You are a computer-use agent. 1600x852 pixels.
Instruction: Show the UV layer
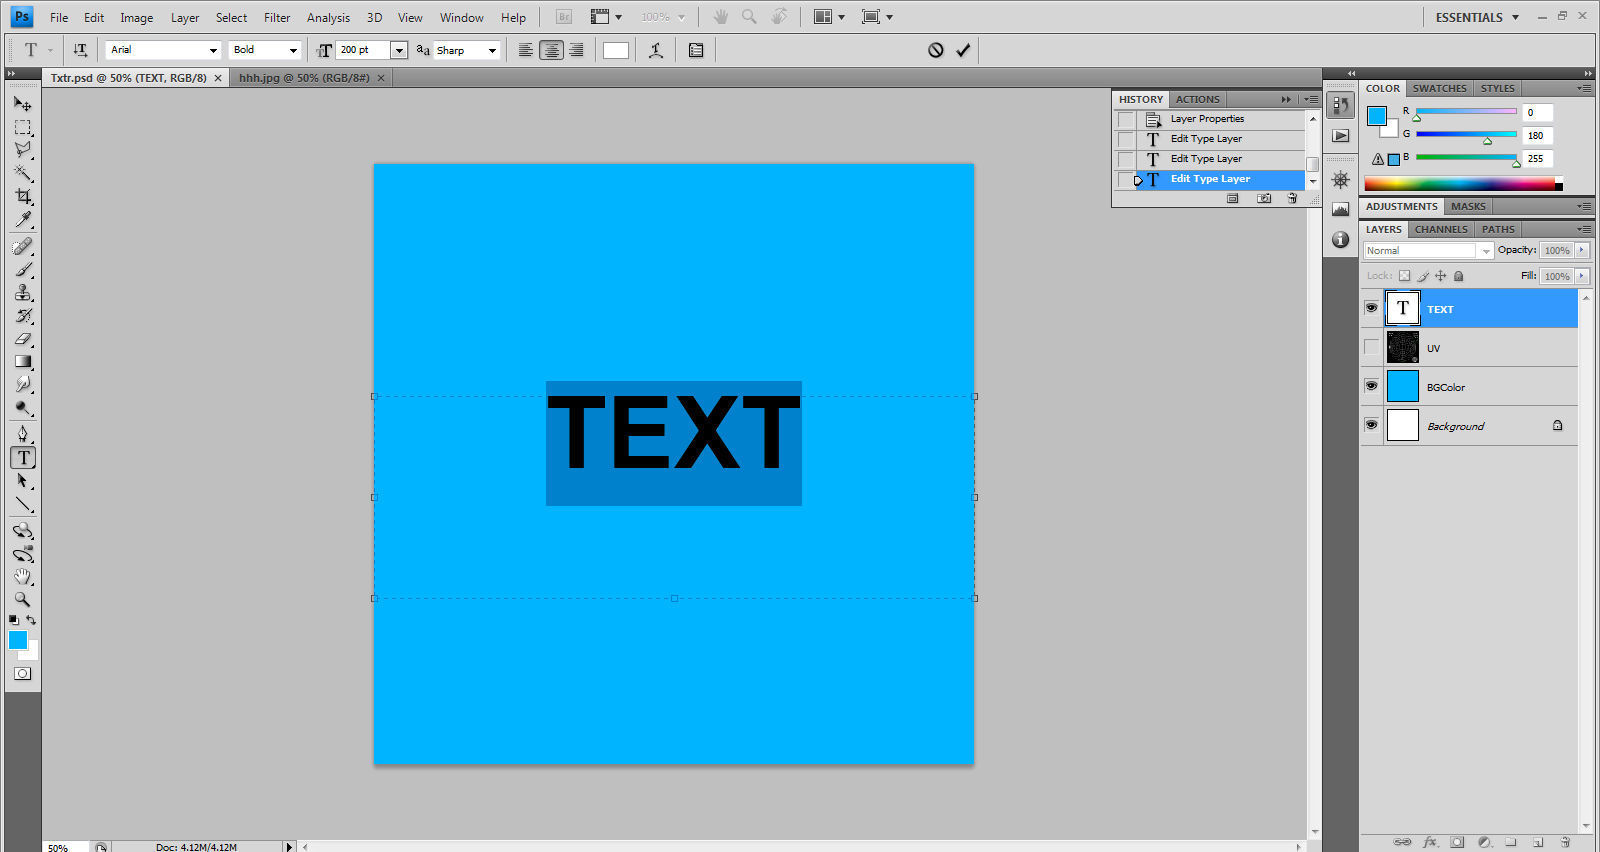pos(1371,347)
